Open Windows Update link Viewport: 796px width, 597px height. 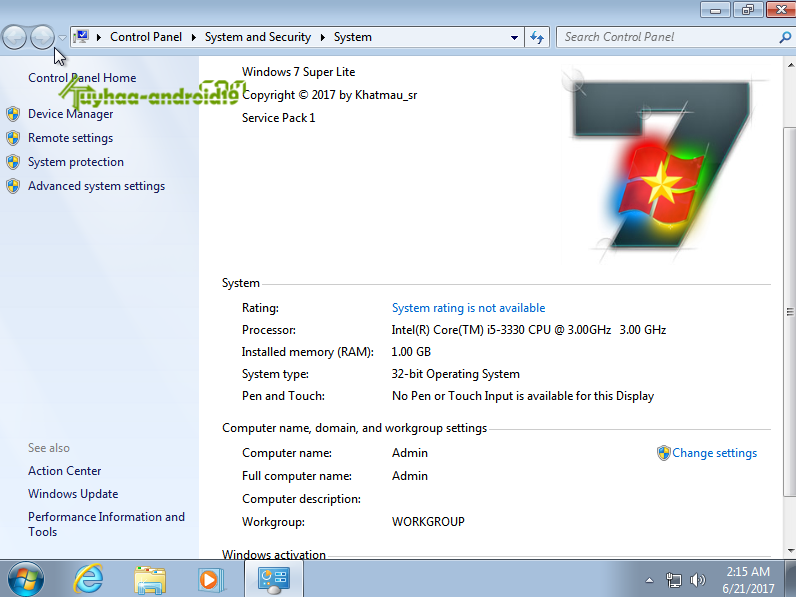[x=73, y=493]
